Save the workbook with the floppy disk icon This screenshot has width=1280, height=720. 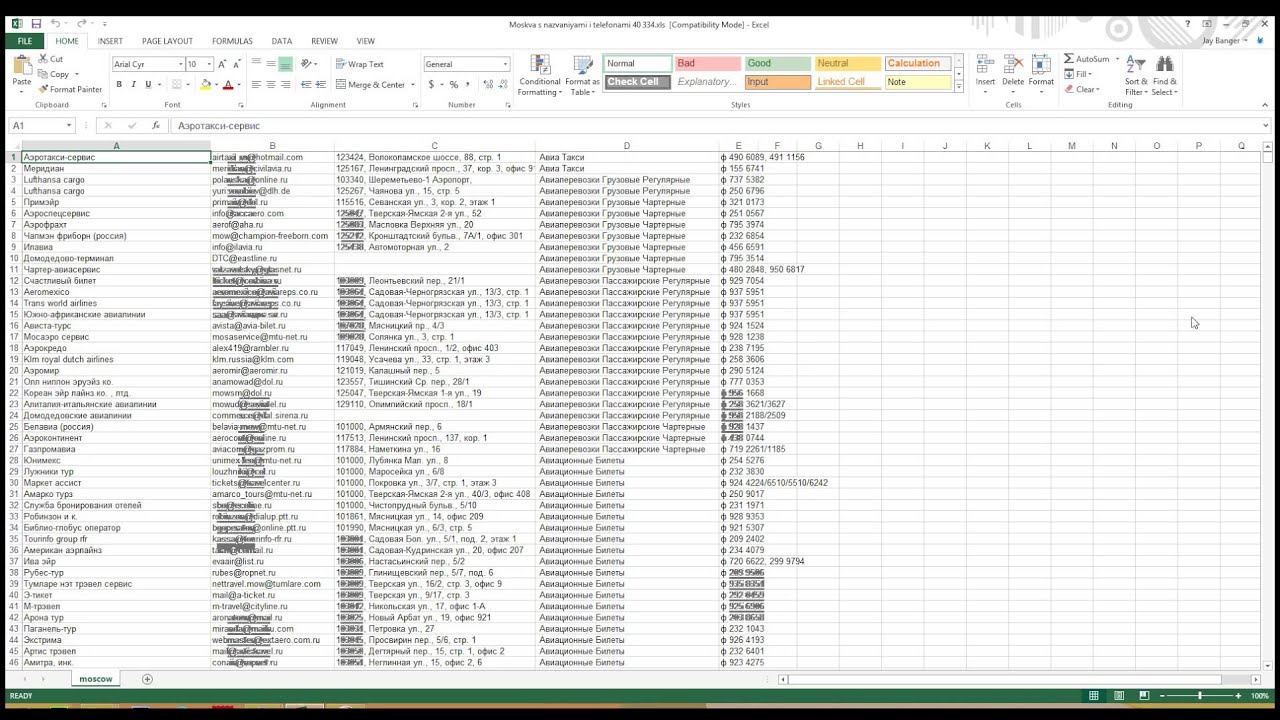coord(36,24)
